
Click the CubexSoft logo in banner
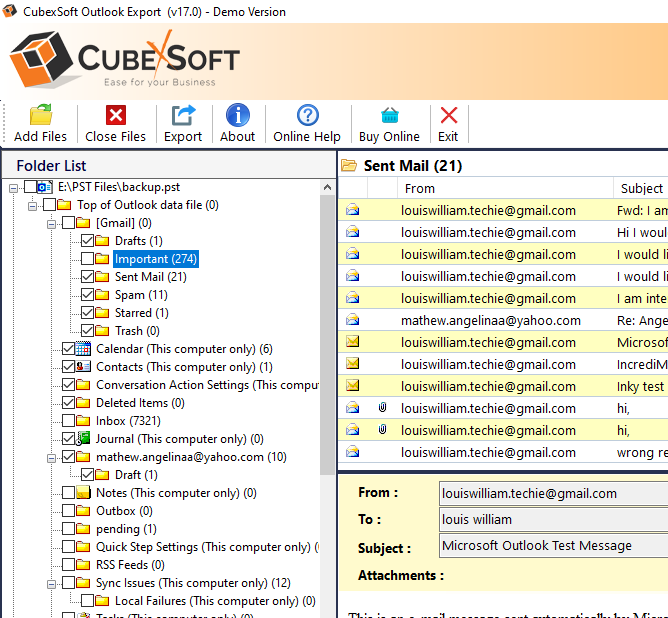125,59
